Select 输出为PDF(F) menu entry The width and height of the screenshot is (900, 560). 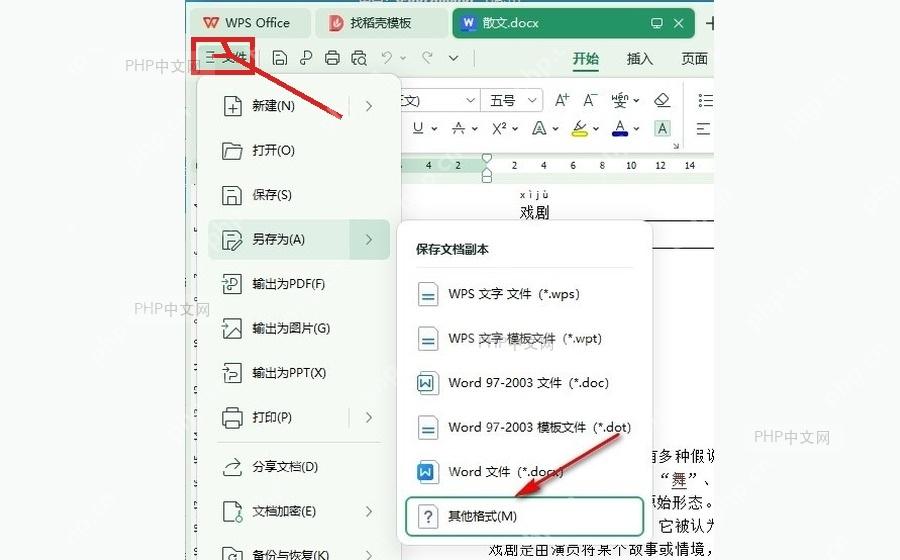tap(299, 284)
